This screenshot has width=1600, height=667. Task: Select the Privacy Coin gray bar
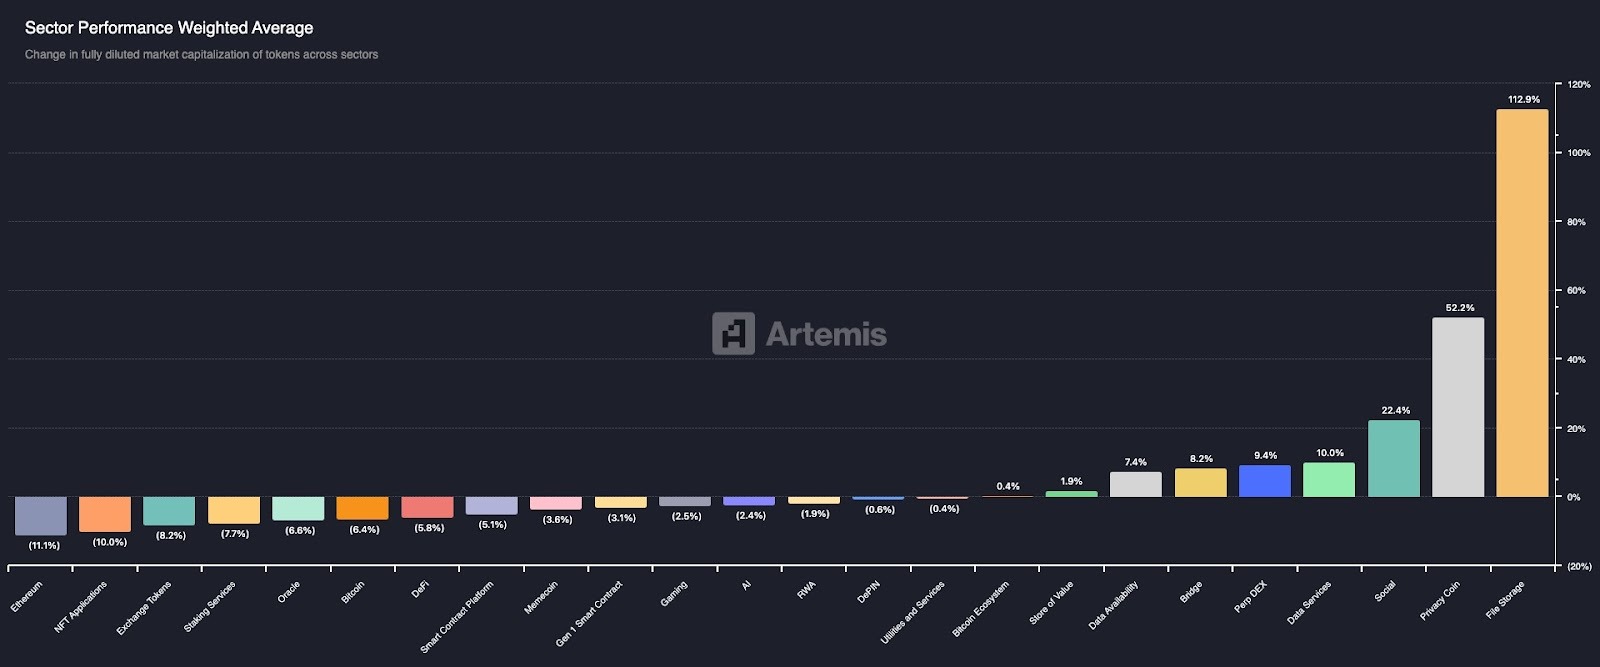(x=1457, y=407)
